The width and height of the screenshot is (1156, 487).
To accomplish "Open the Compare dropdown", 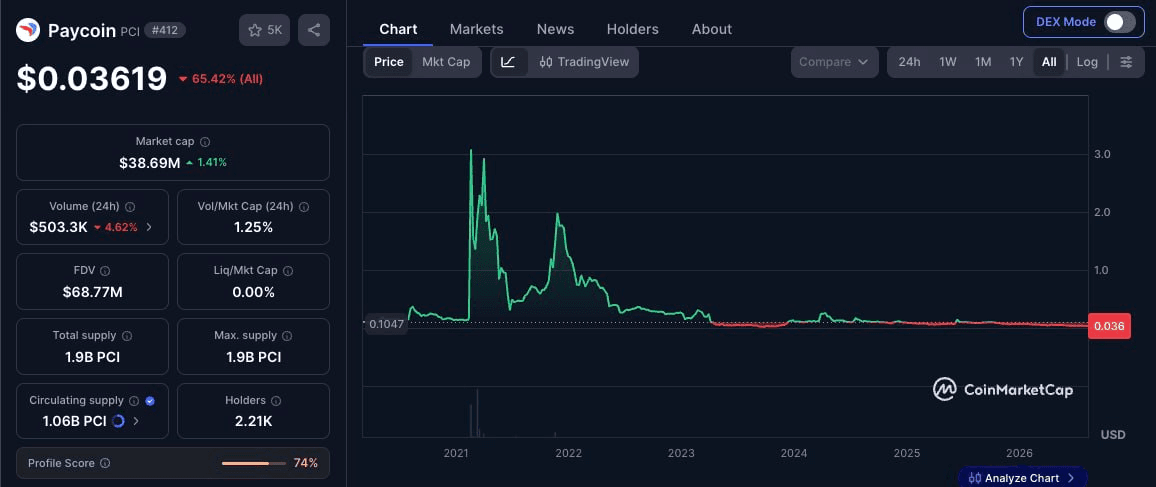I will 835,62.
